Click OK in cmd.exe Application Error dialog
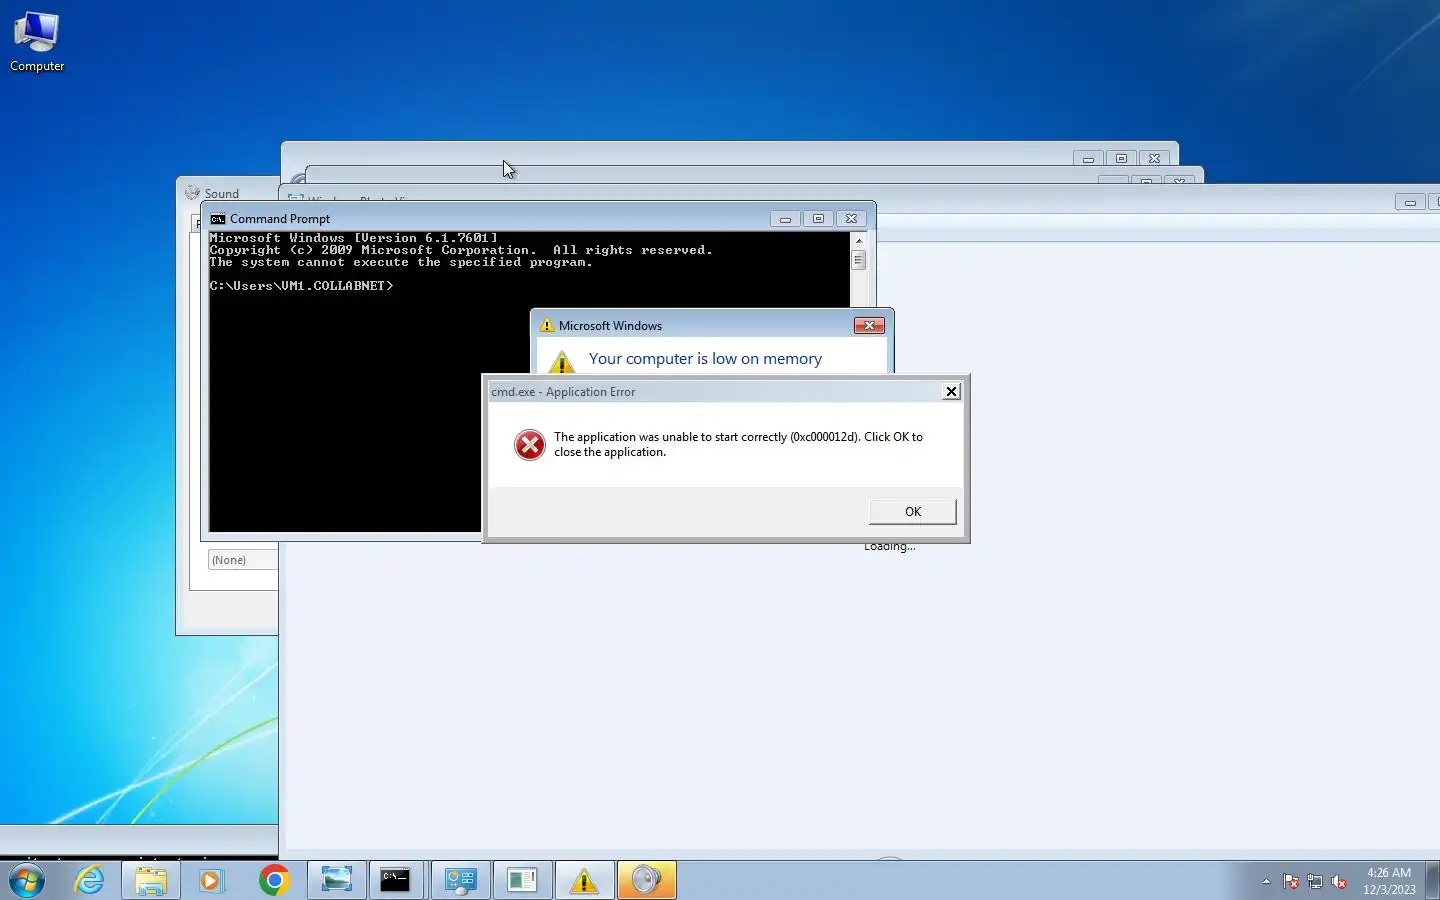 [913, 511]
